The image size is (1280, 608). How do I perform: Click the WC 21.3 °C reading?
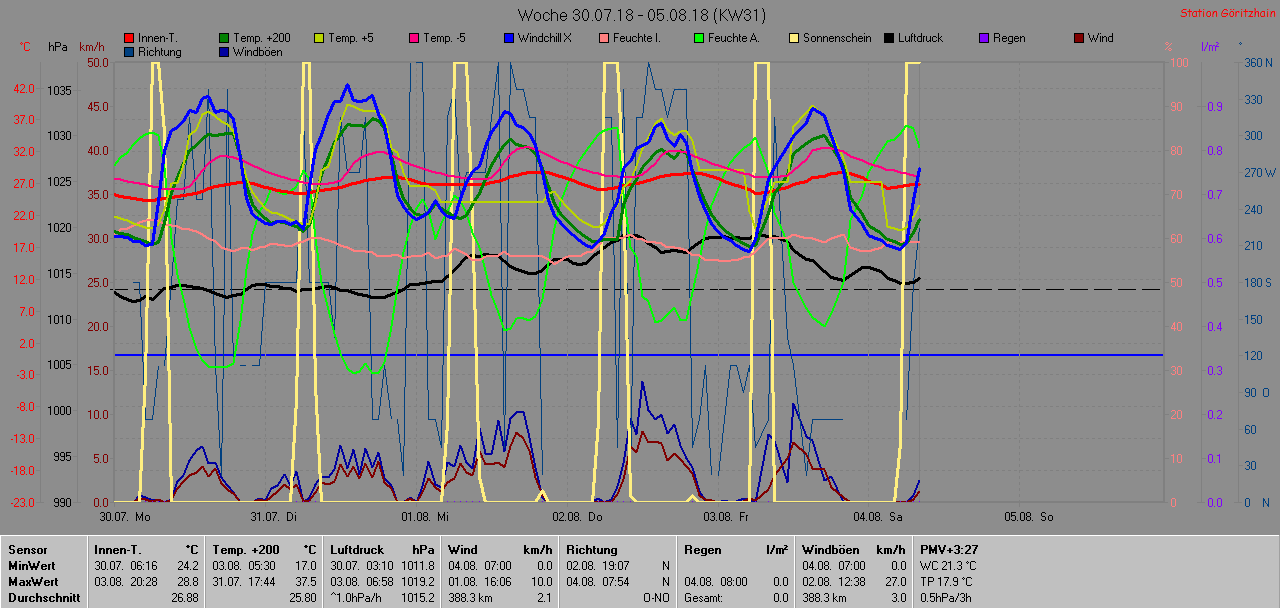click(948, 565)
